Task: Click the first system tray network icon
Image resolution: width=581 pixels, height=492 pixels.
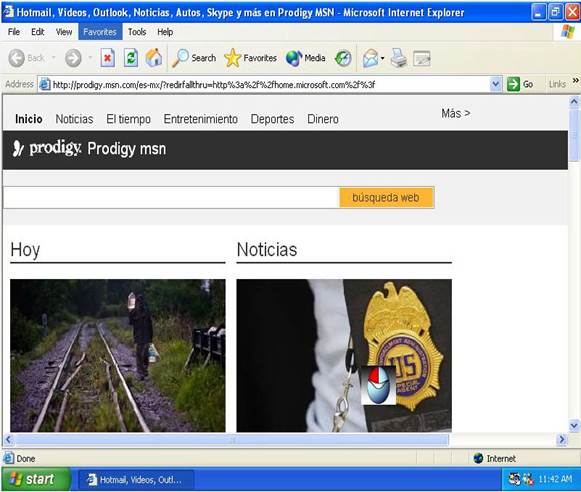Action: (x=514, y=479)
